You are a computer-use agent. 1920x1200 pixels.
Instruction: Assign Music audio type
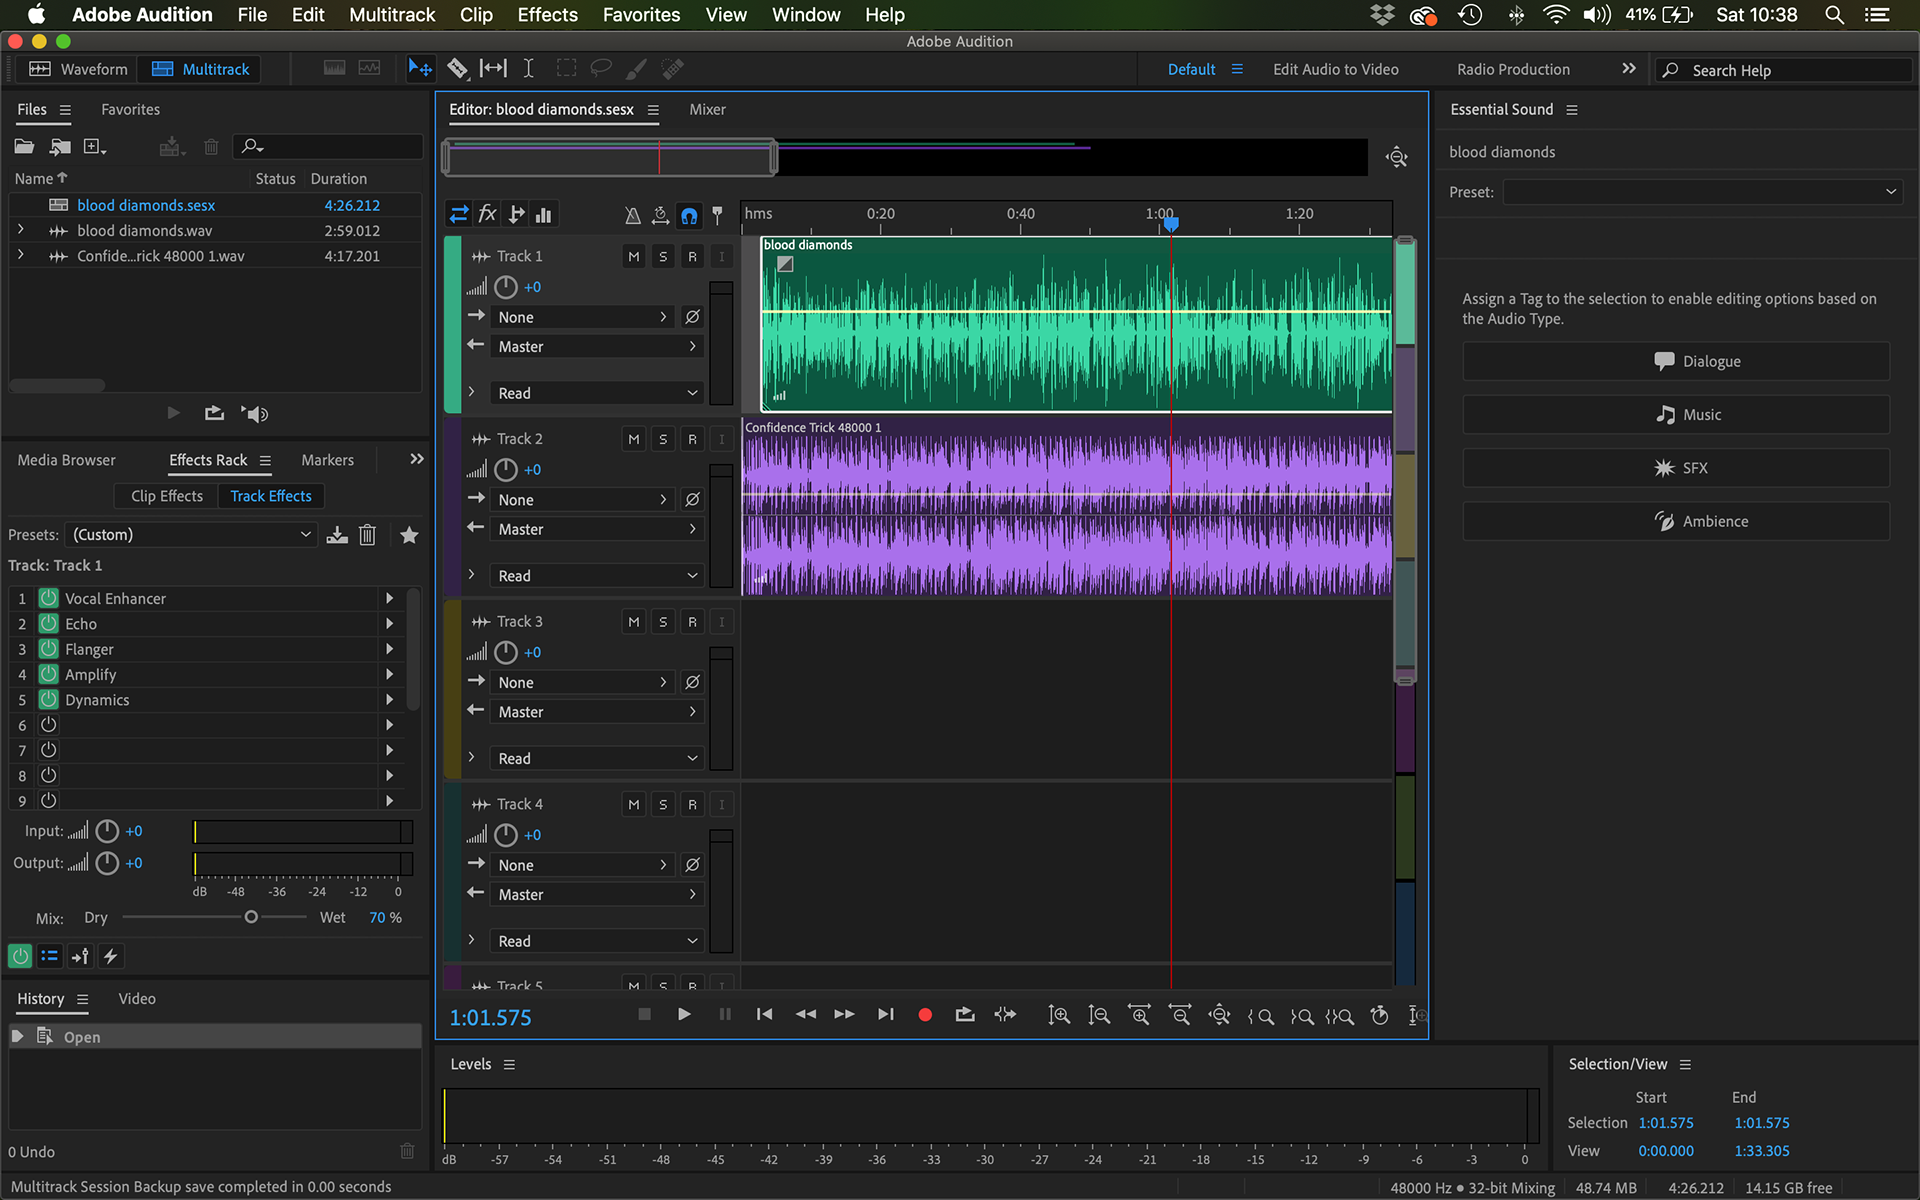(x=1676, y=414)
